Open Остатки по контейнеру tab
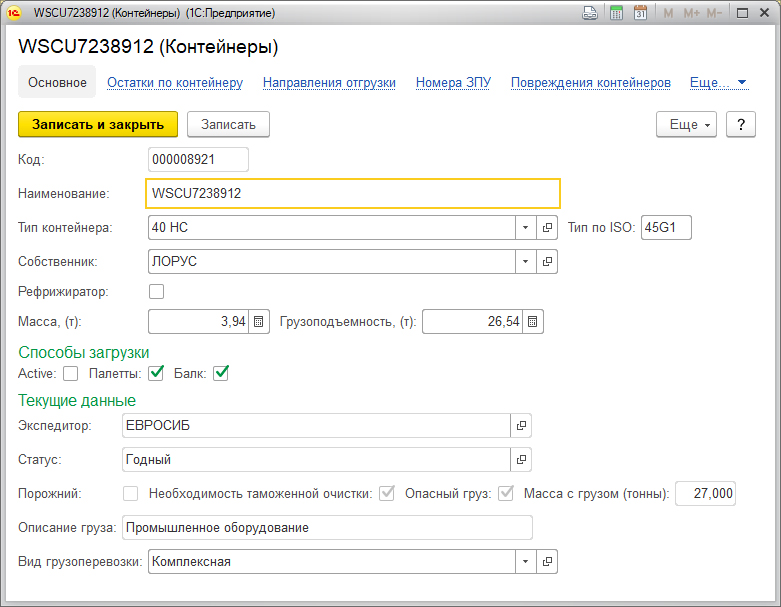 (175, 83)
